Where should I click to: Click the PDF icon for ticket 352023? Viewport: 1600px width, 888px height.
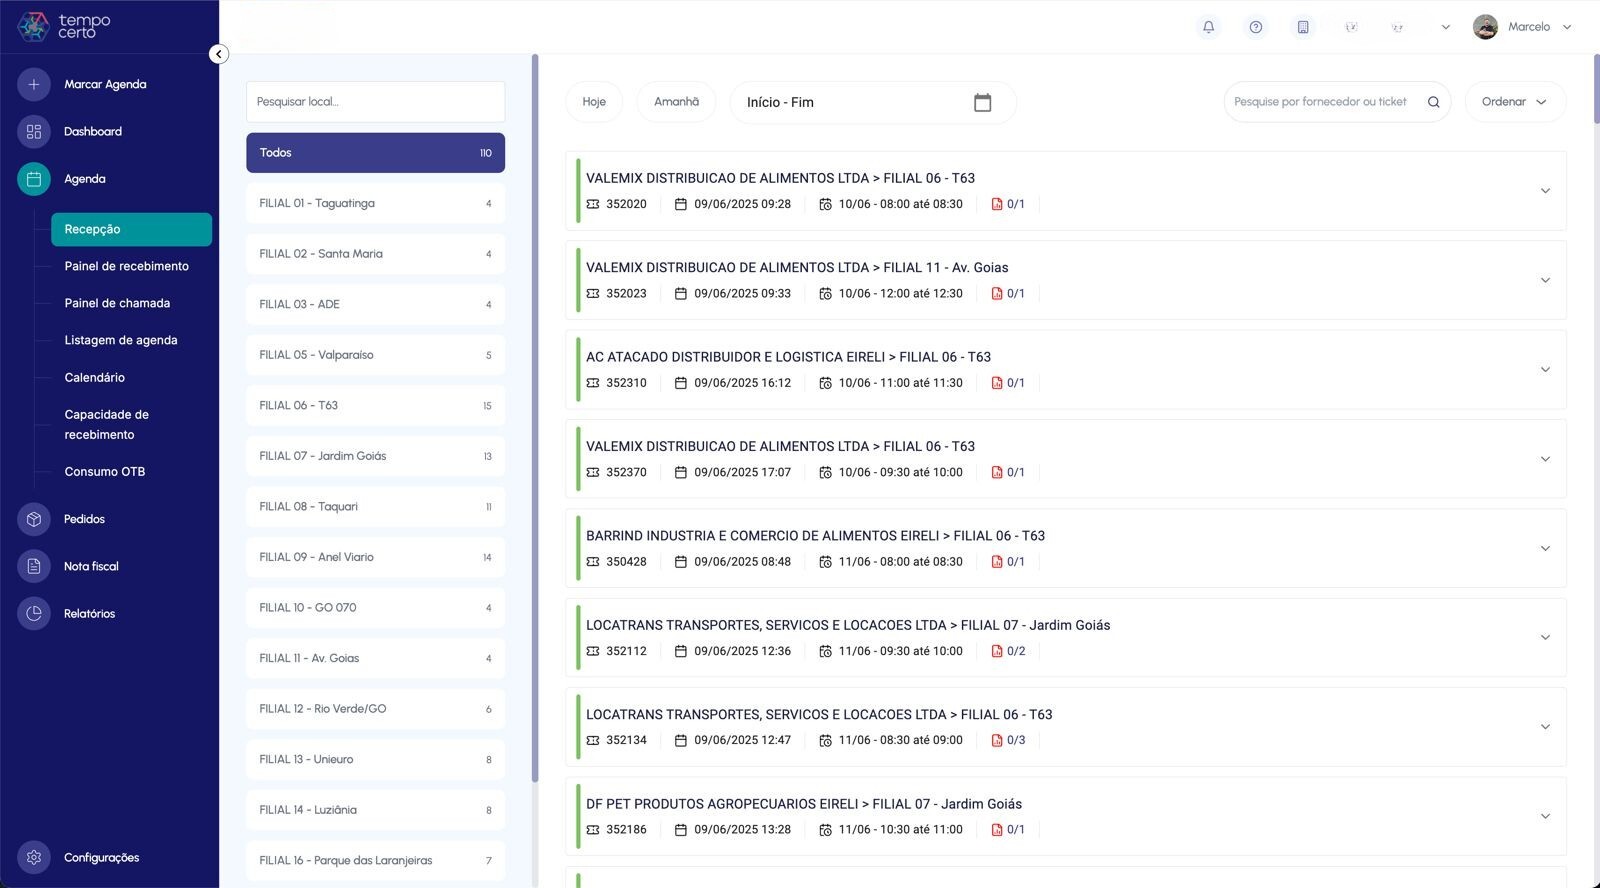tap(997, 293)
